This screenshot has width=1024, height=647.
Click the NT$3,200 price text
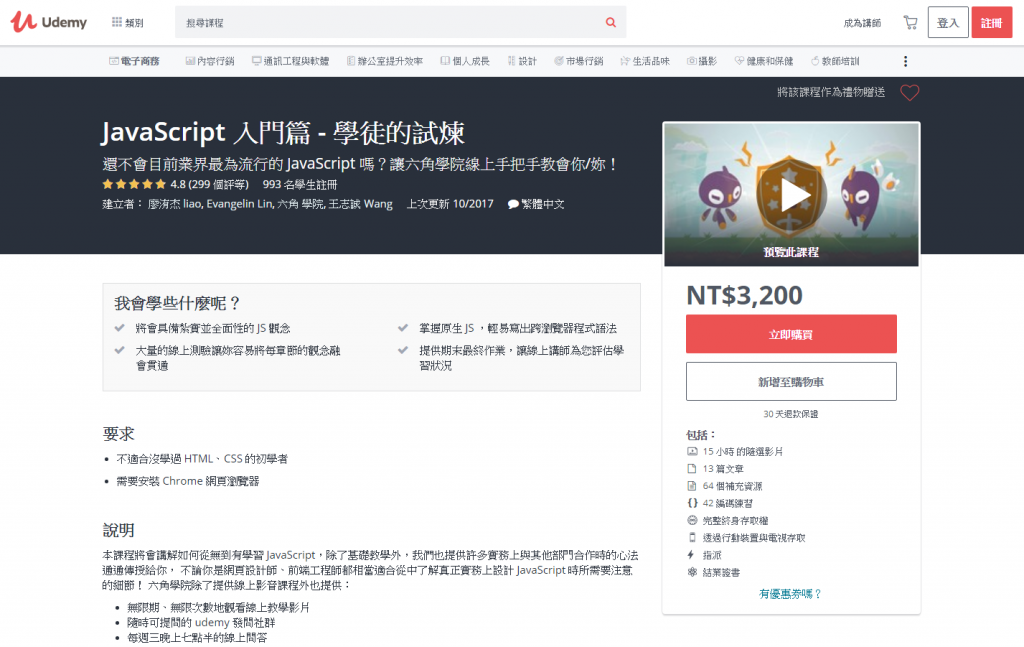pyautogui.click(x=744, y=296)
